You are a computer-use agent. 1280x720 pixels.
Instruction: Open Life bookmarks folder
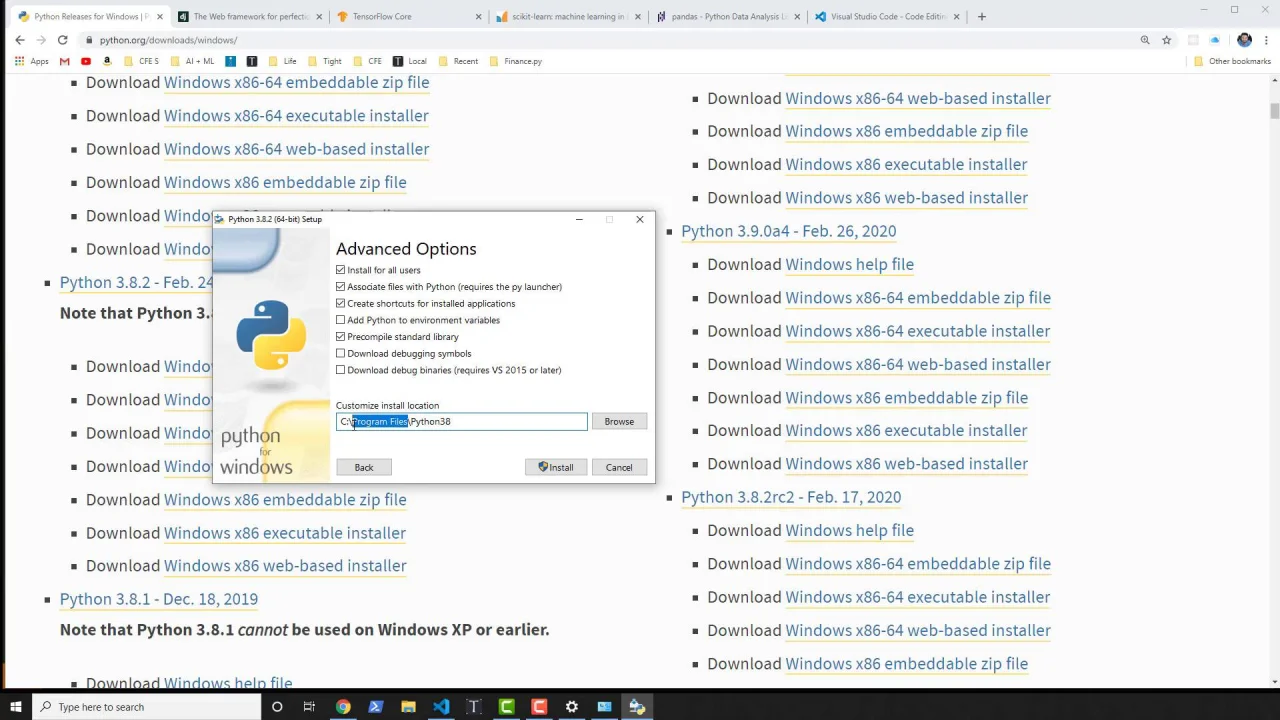282,61
